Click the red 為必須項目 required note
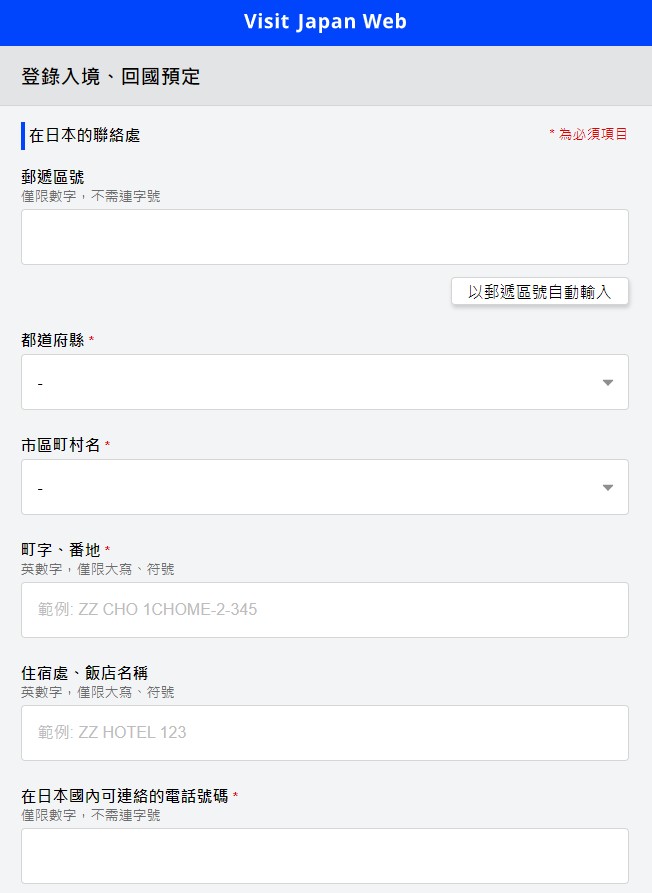Screen dimensions: 652x893 [588, 134]
